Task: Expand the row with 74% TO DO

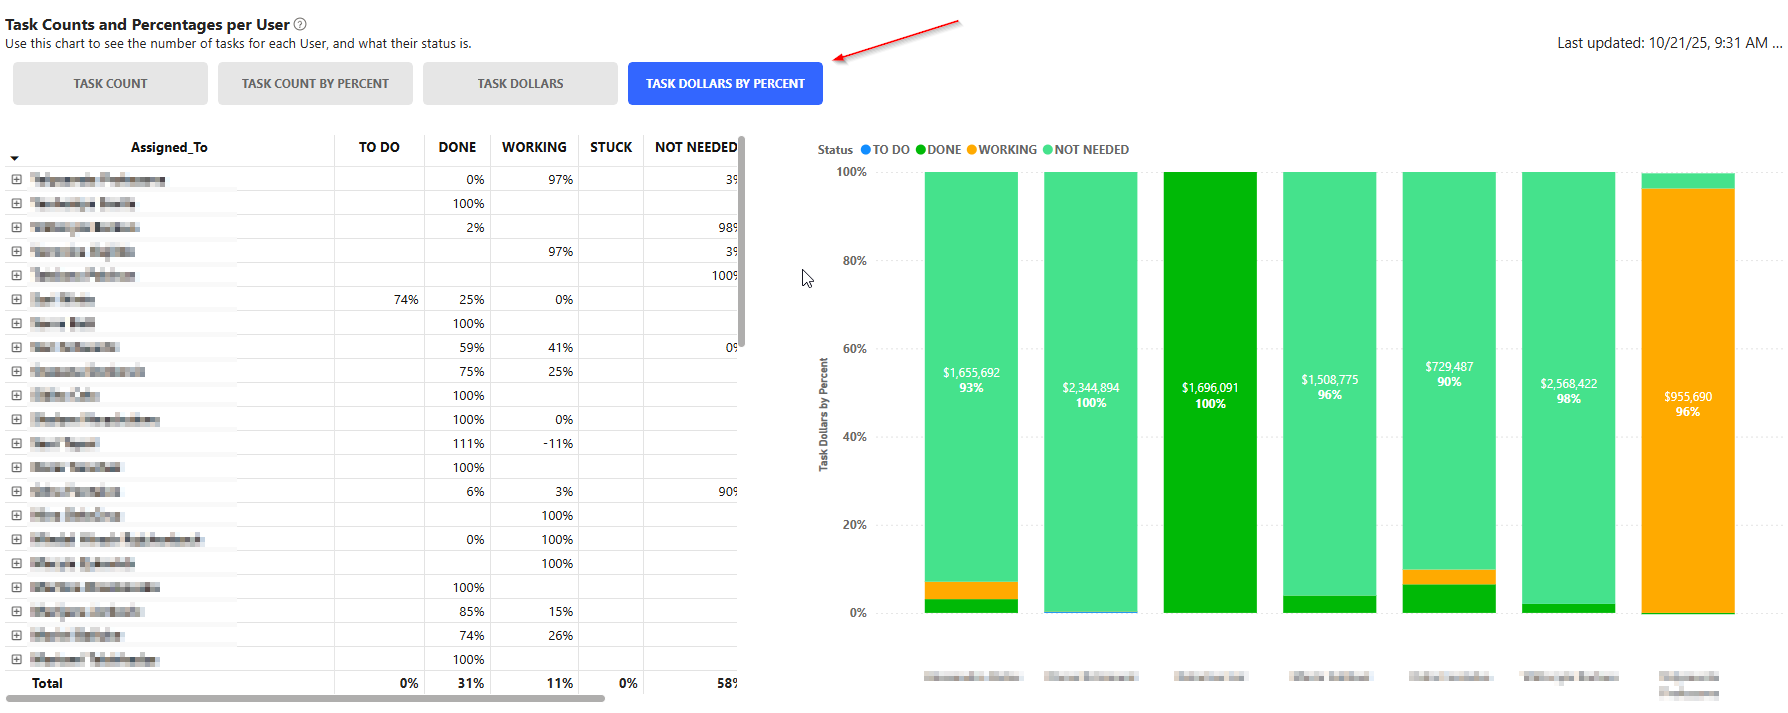Action: pyautogui.click(x=16, y=299)
